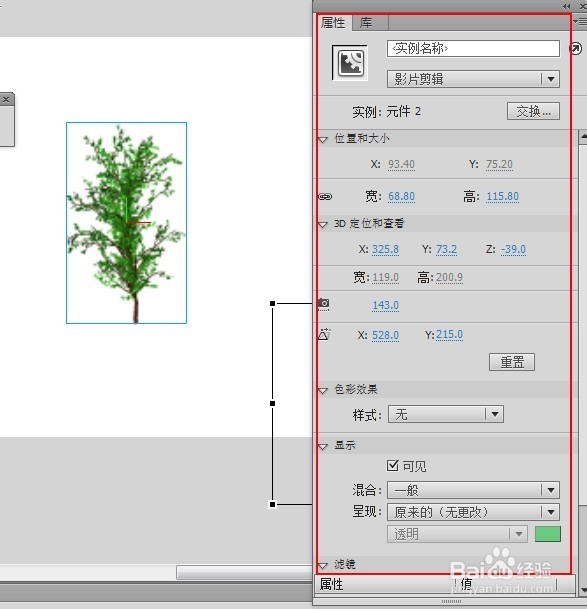
Task: Collapse the 3D 定位和查看 section
Action: pos(323,224)
